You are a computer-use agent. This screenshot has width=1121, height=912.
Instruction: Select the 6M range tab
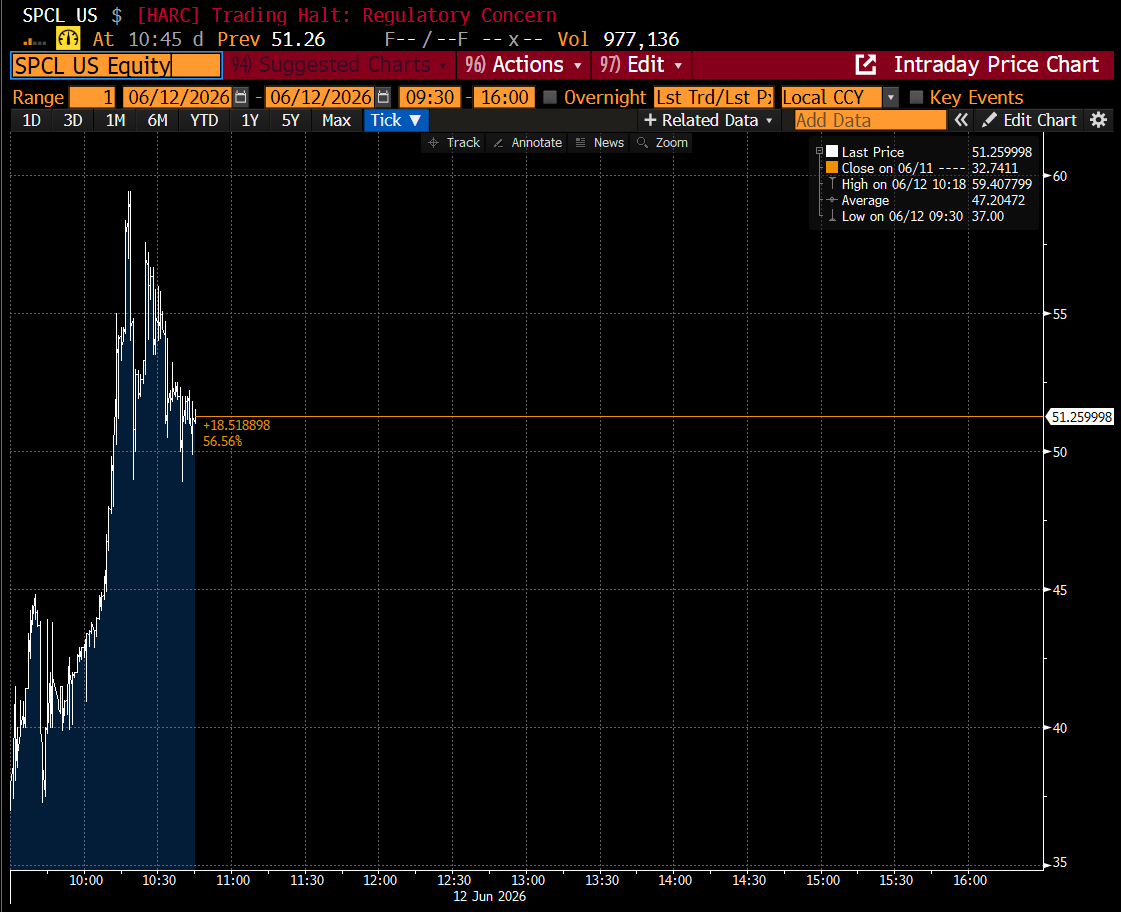pos(157,120)
